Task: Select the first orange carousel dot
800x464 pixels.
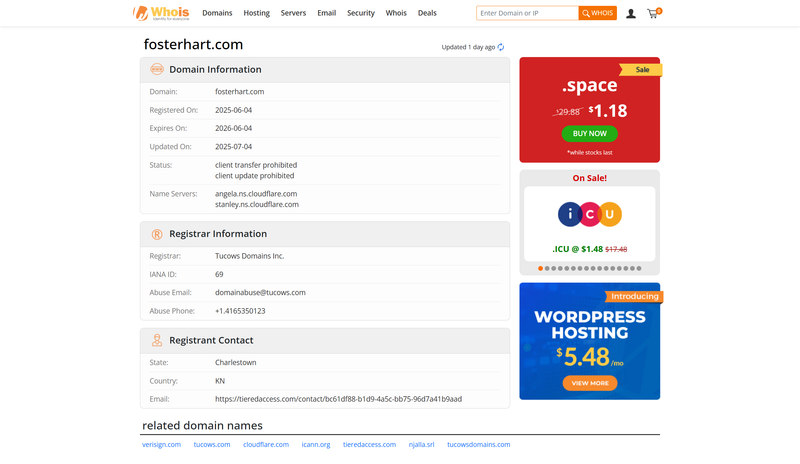Action: pyautogui.click(x=540, y=268)
